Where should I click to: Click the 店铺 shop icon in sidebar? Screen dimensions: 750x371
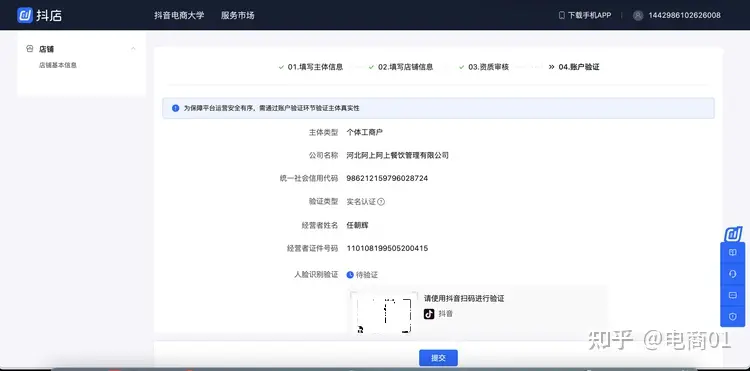[x=30, y=49]
